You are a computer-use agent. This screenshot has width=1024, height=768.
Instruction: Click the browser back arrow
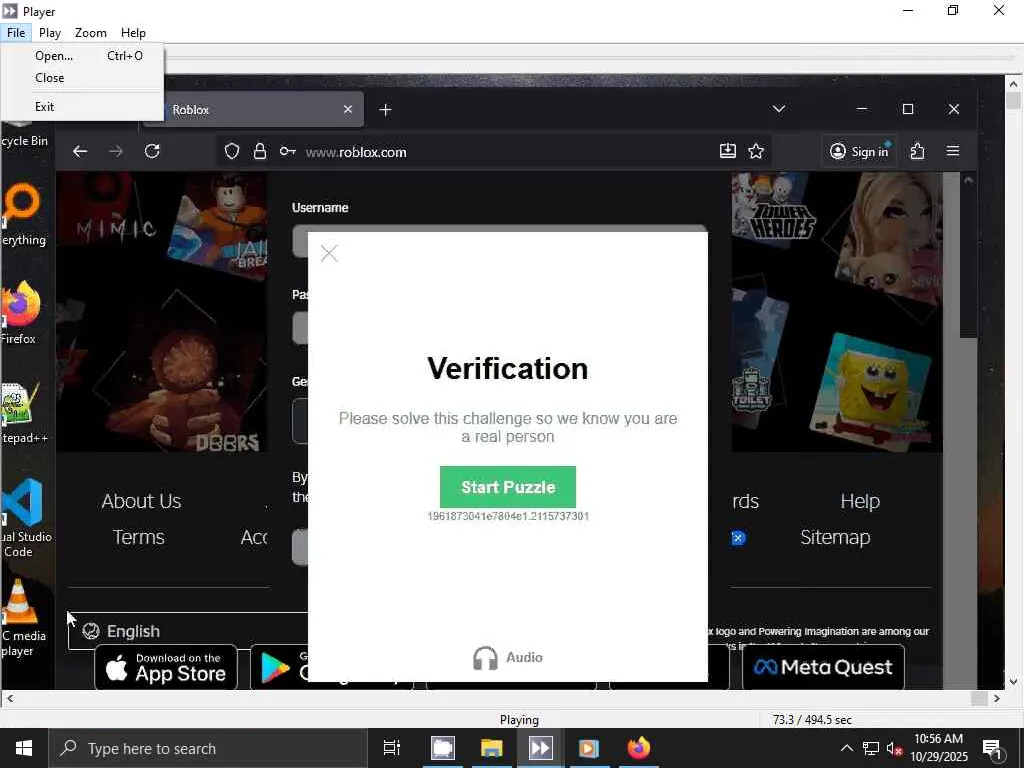80,152
